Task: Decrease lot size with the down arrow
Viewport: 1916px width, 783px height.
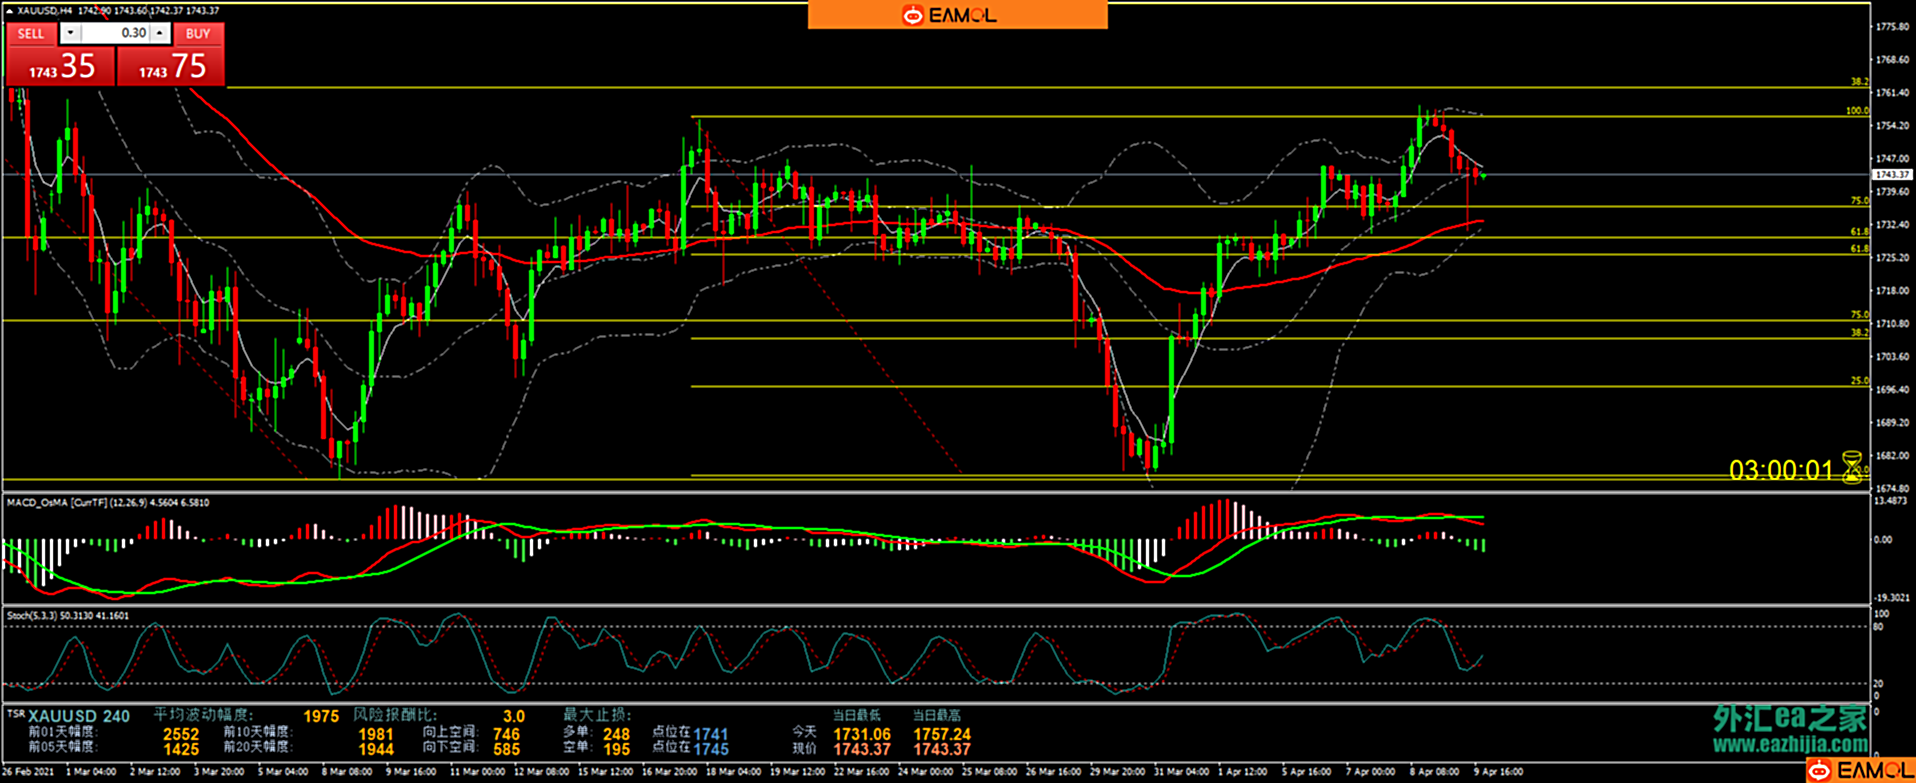Action: tap(70, 33)
